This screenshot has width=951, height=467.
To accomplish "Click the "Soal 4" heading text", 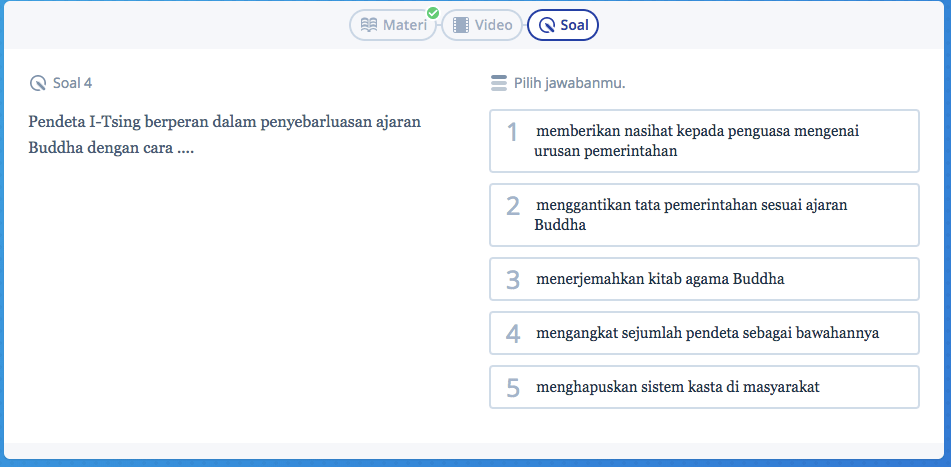I will tap(72, 83).
